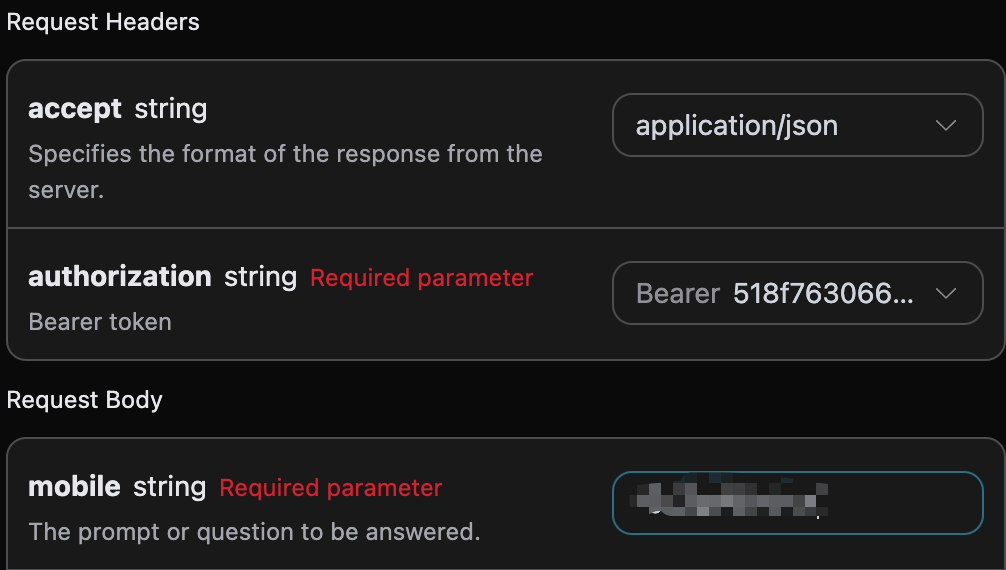Click 'The prompt or question to be answered' text

click(254, 531)
